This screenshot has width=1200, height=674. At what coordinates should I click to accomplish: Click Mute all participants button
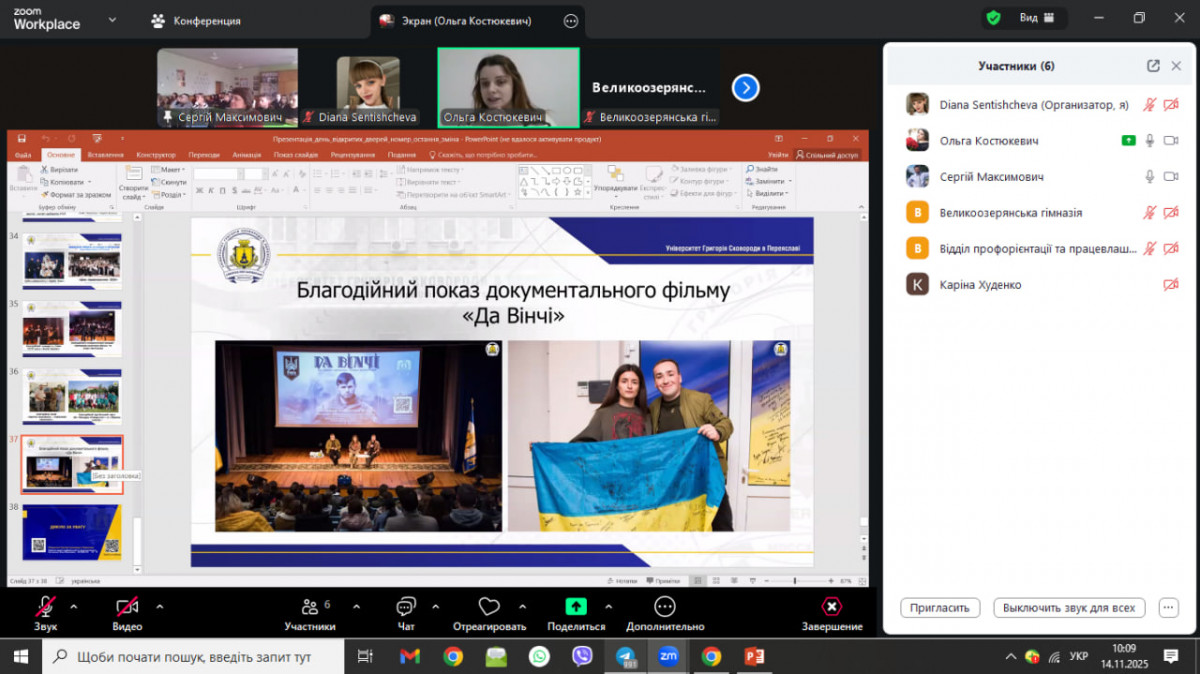[x=1069, y=608]
